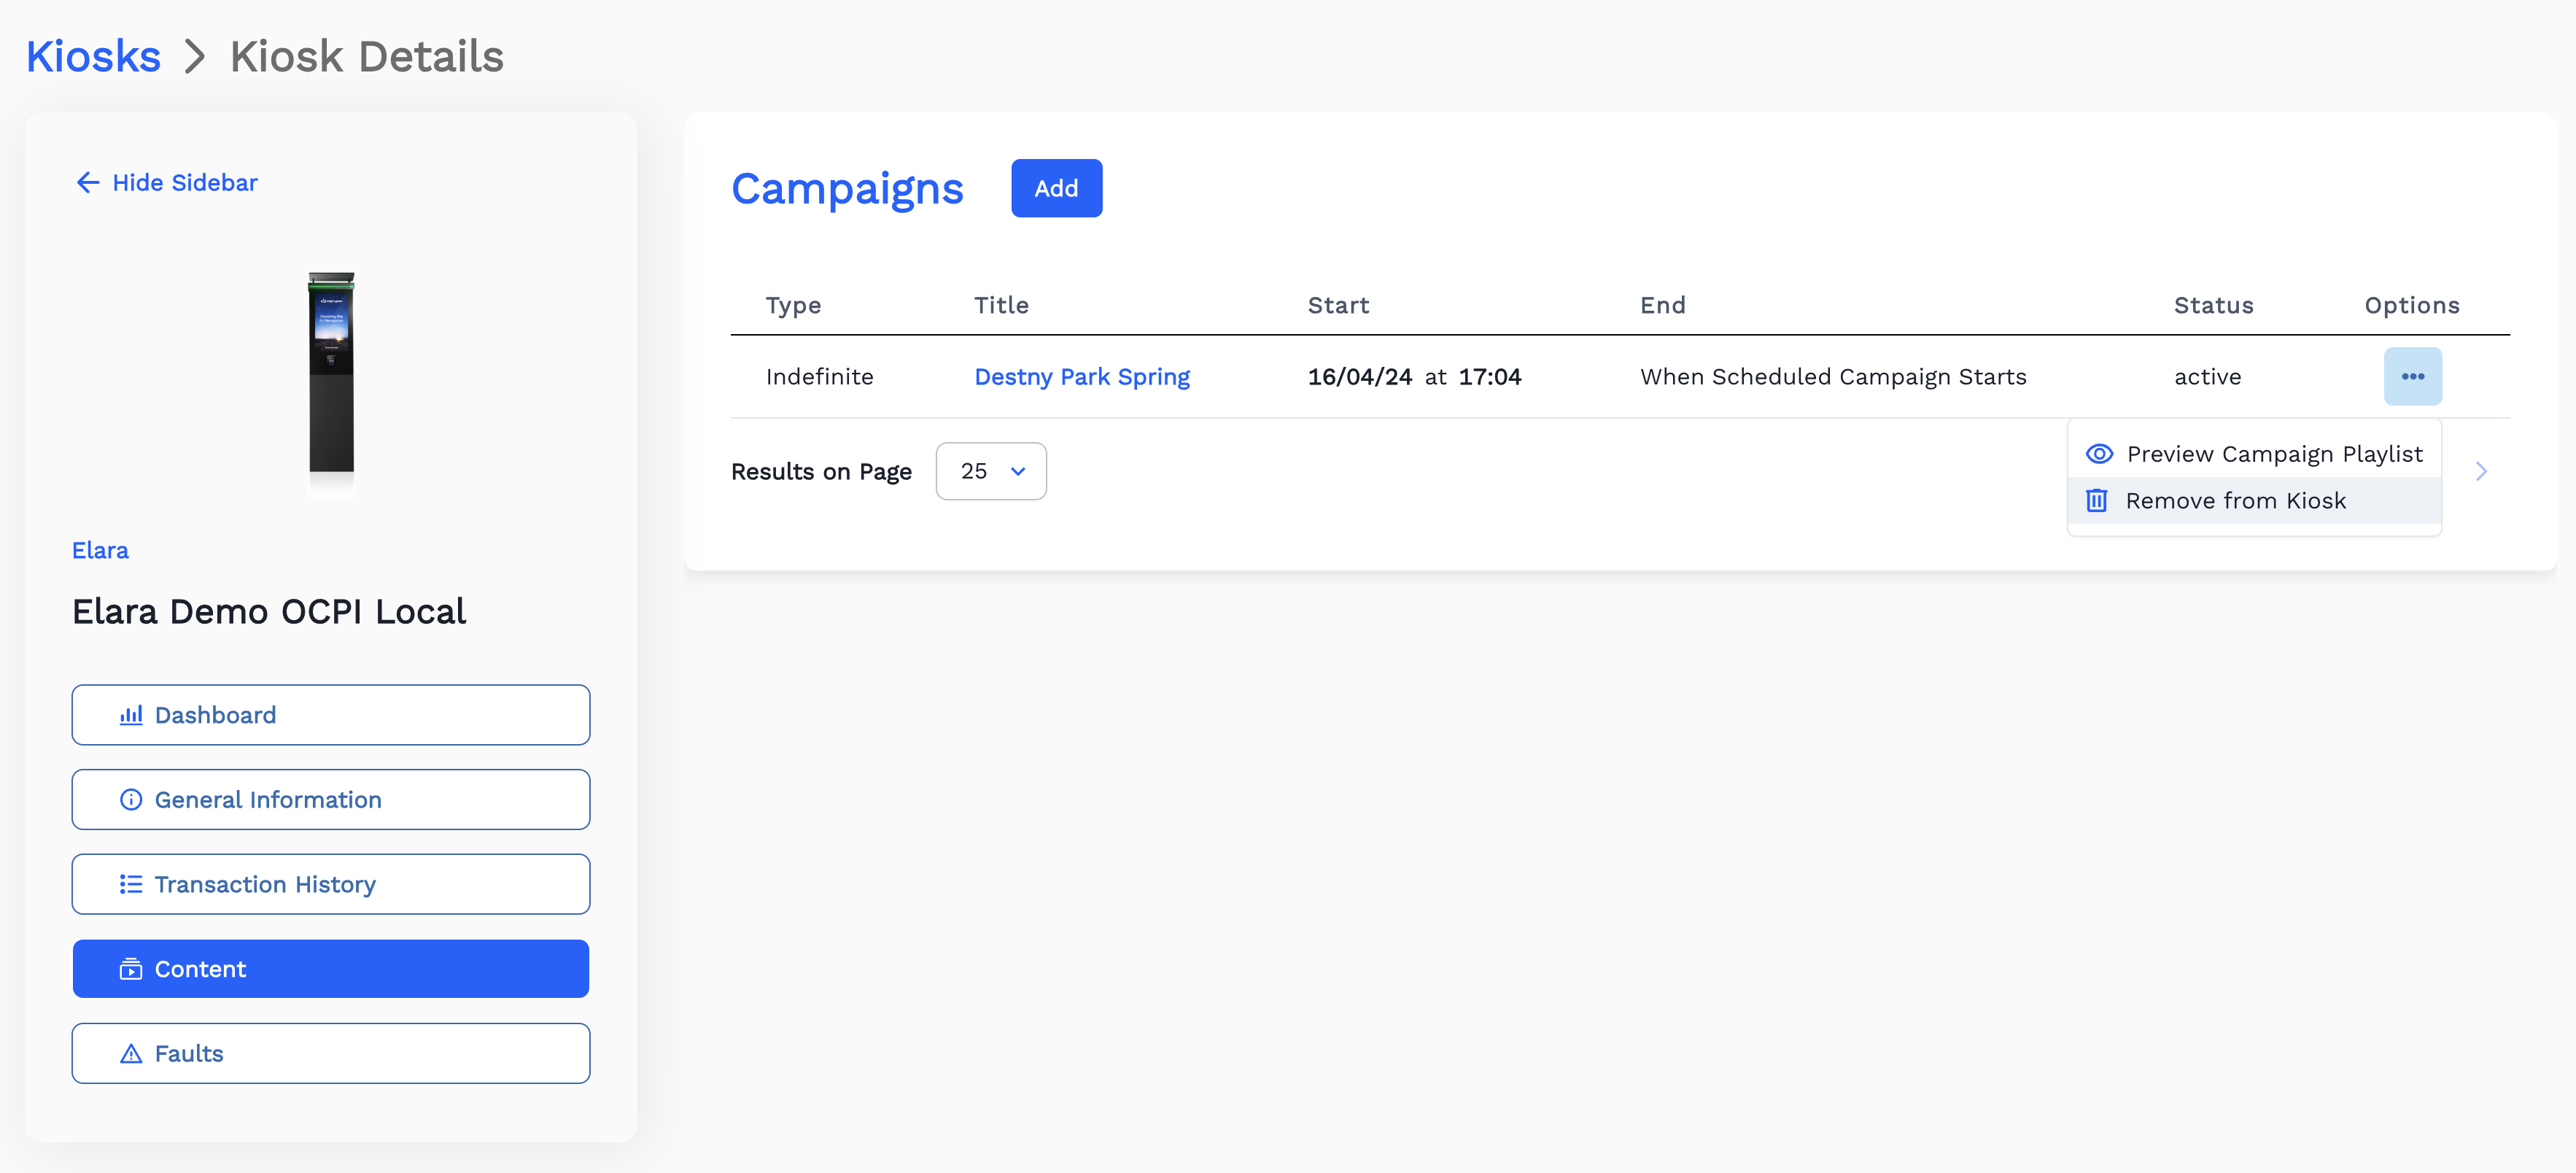Click the list icon for Transaction History
The image size is (2576, 1173).
[x=131, y=884]
